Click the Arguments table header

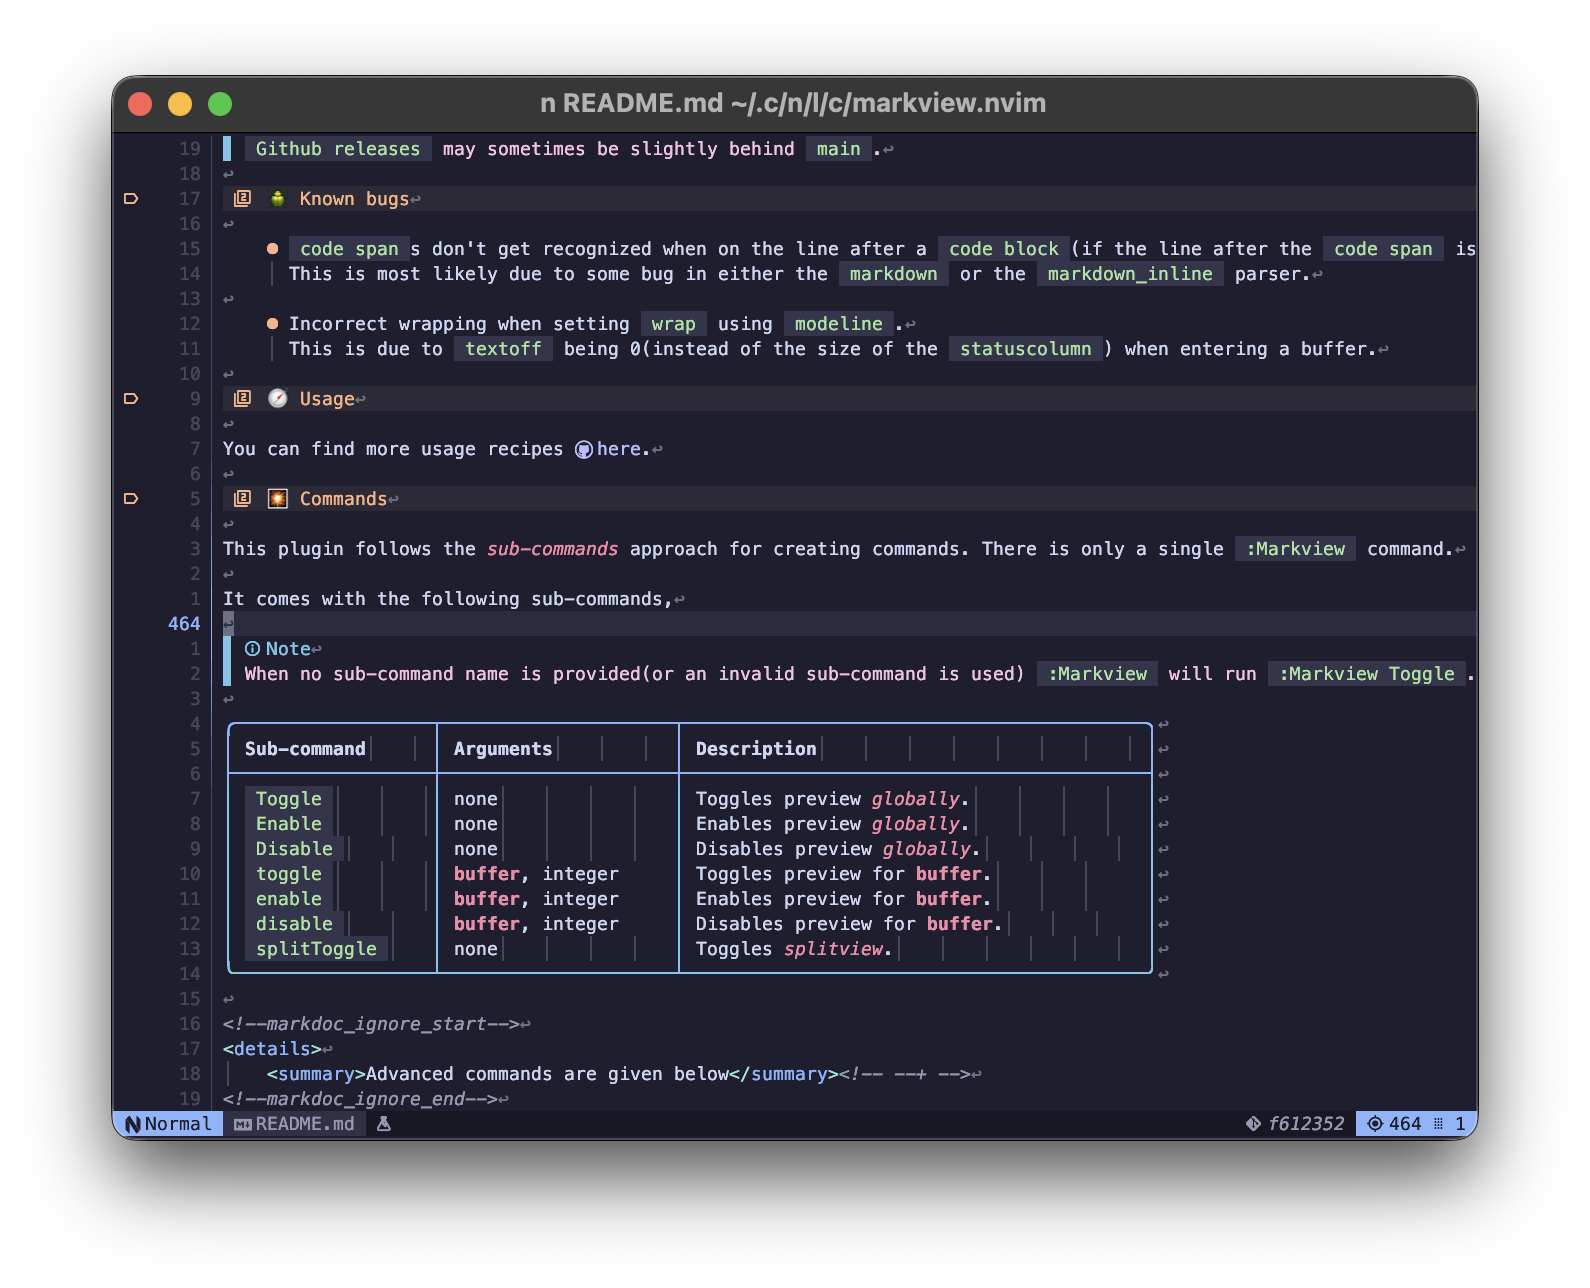[x=503, y=749]
